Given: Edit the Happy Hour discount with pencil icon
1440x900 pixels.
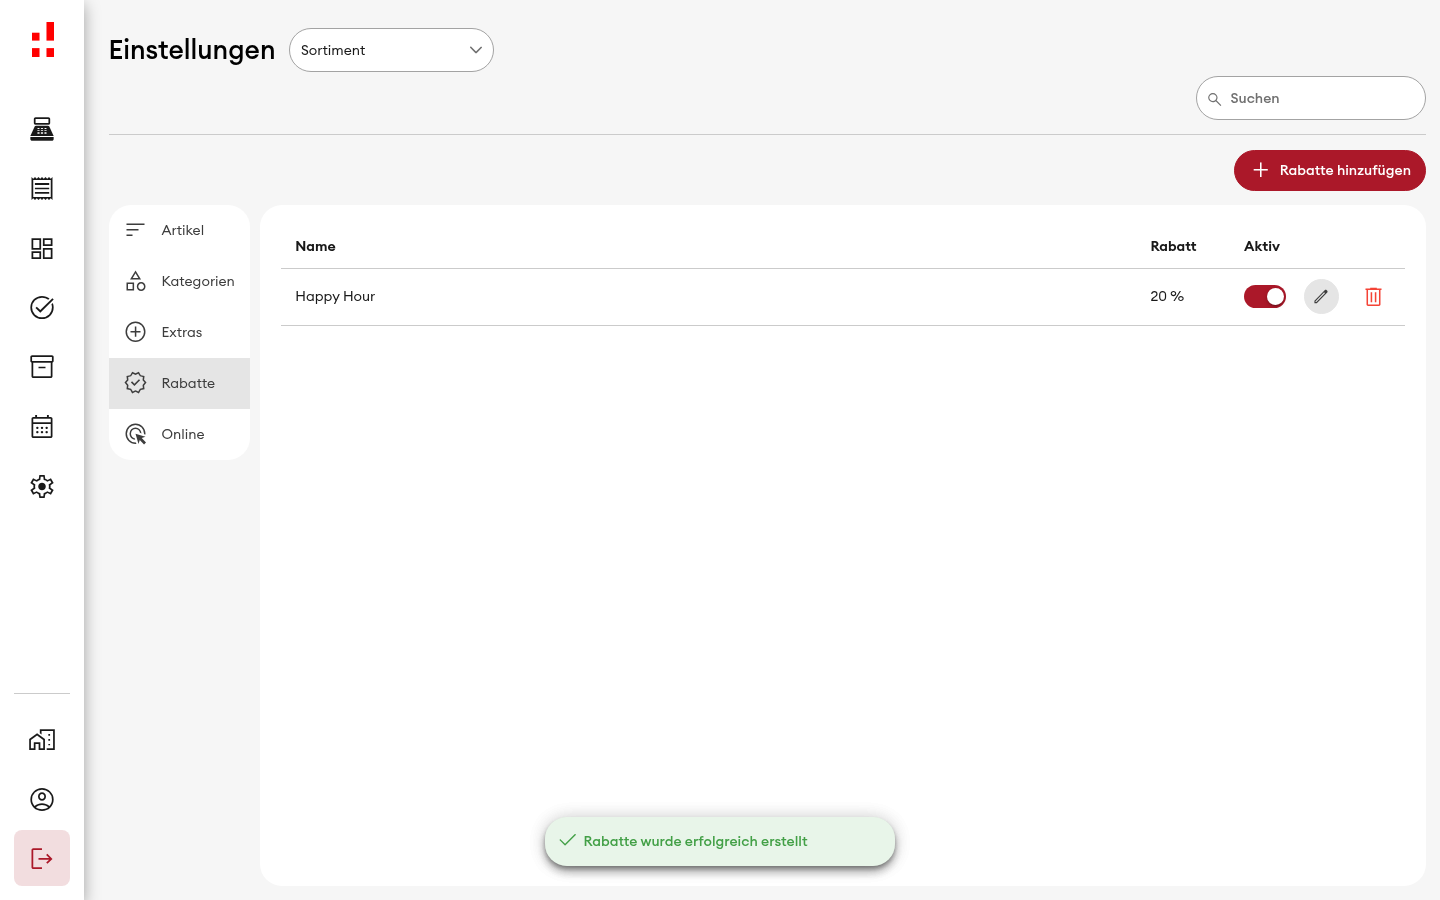Looking at the screenshot, I should click(x=1321, y=296).
